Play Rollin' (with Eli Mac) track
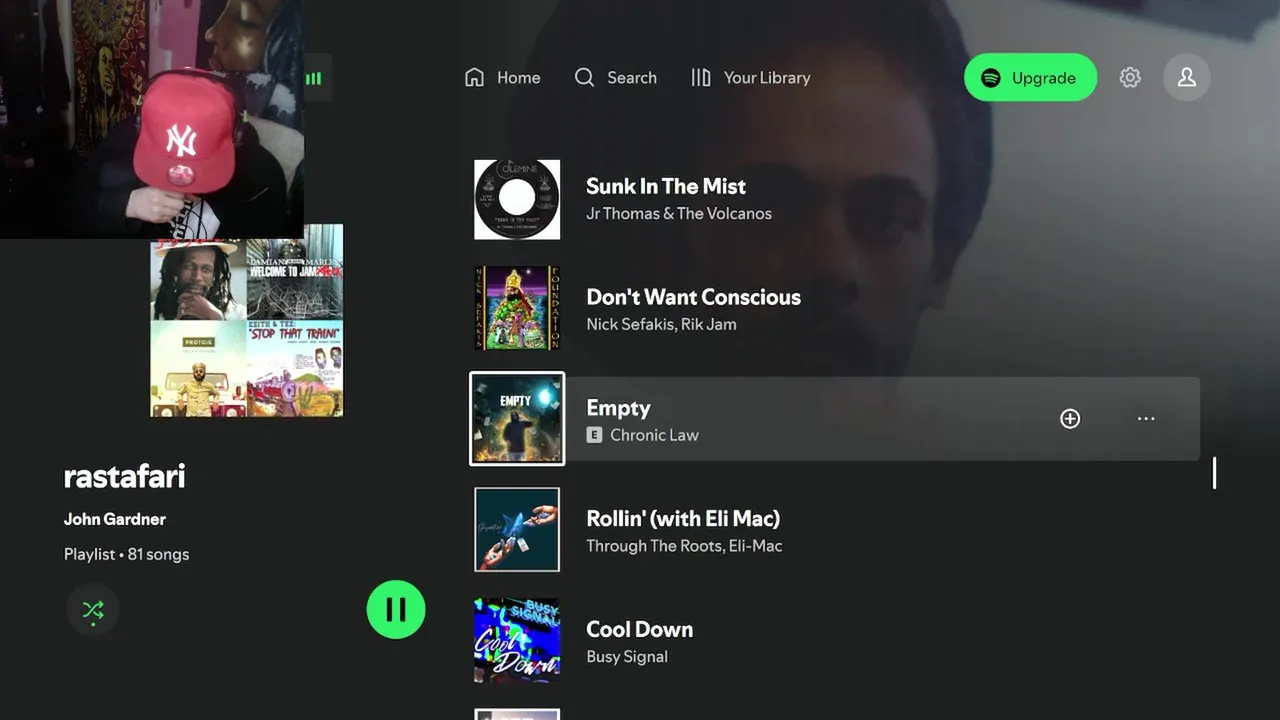Viewport: 1280px width, 720px height. [683, 519]
